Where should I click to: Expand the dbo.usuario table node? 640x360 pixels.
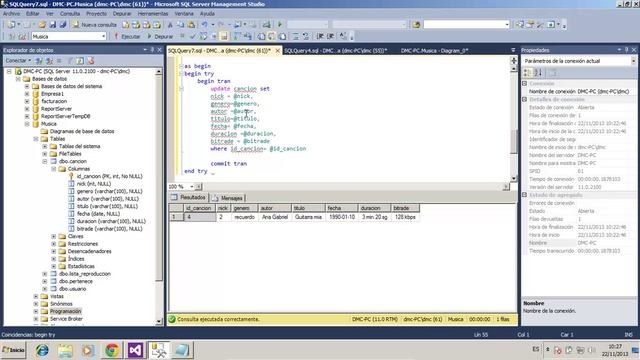pyautogui.click(x=45, y=289)
